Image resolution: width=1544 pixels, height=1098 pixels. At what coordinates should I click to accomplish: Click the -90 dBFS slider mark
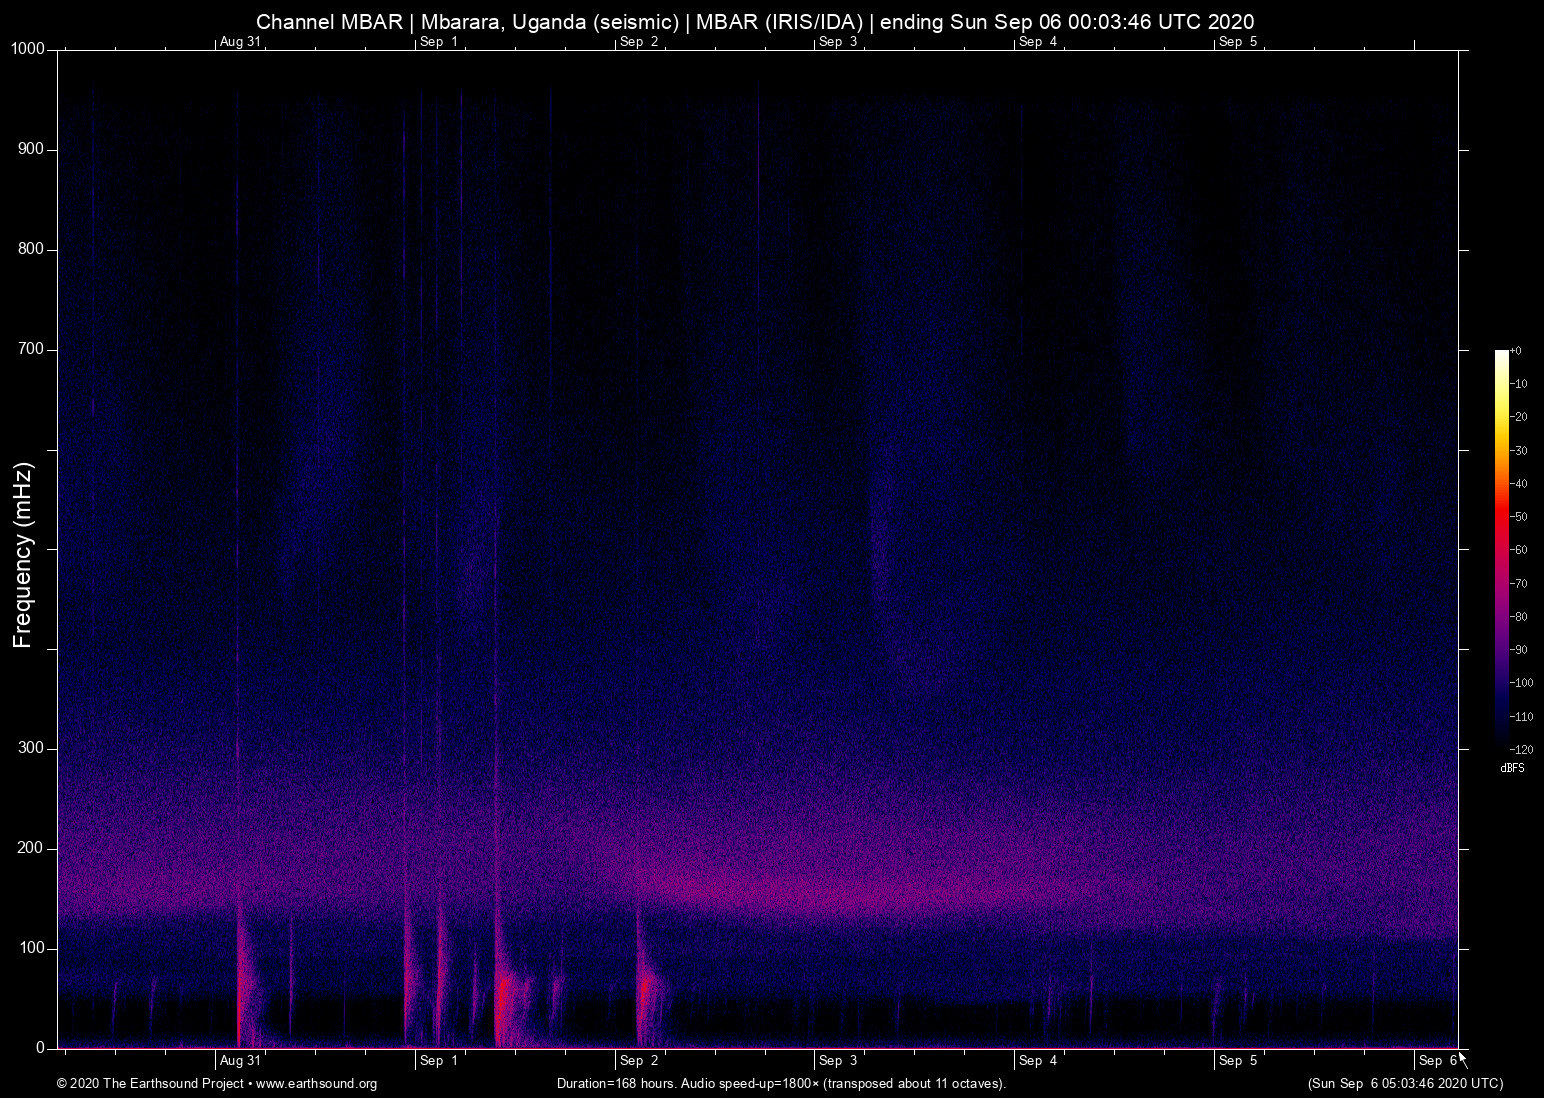tap(1520, 649)
